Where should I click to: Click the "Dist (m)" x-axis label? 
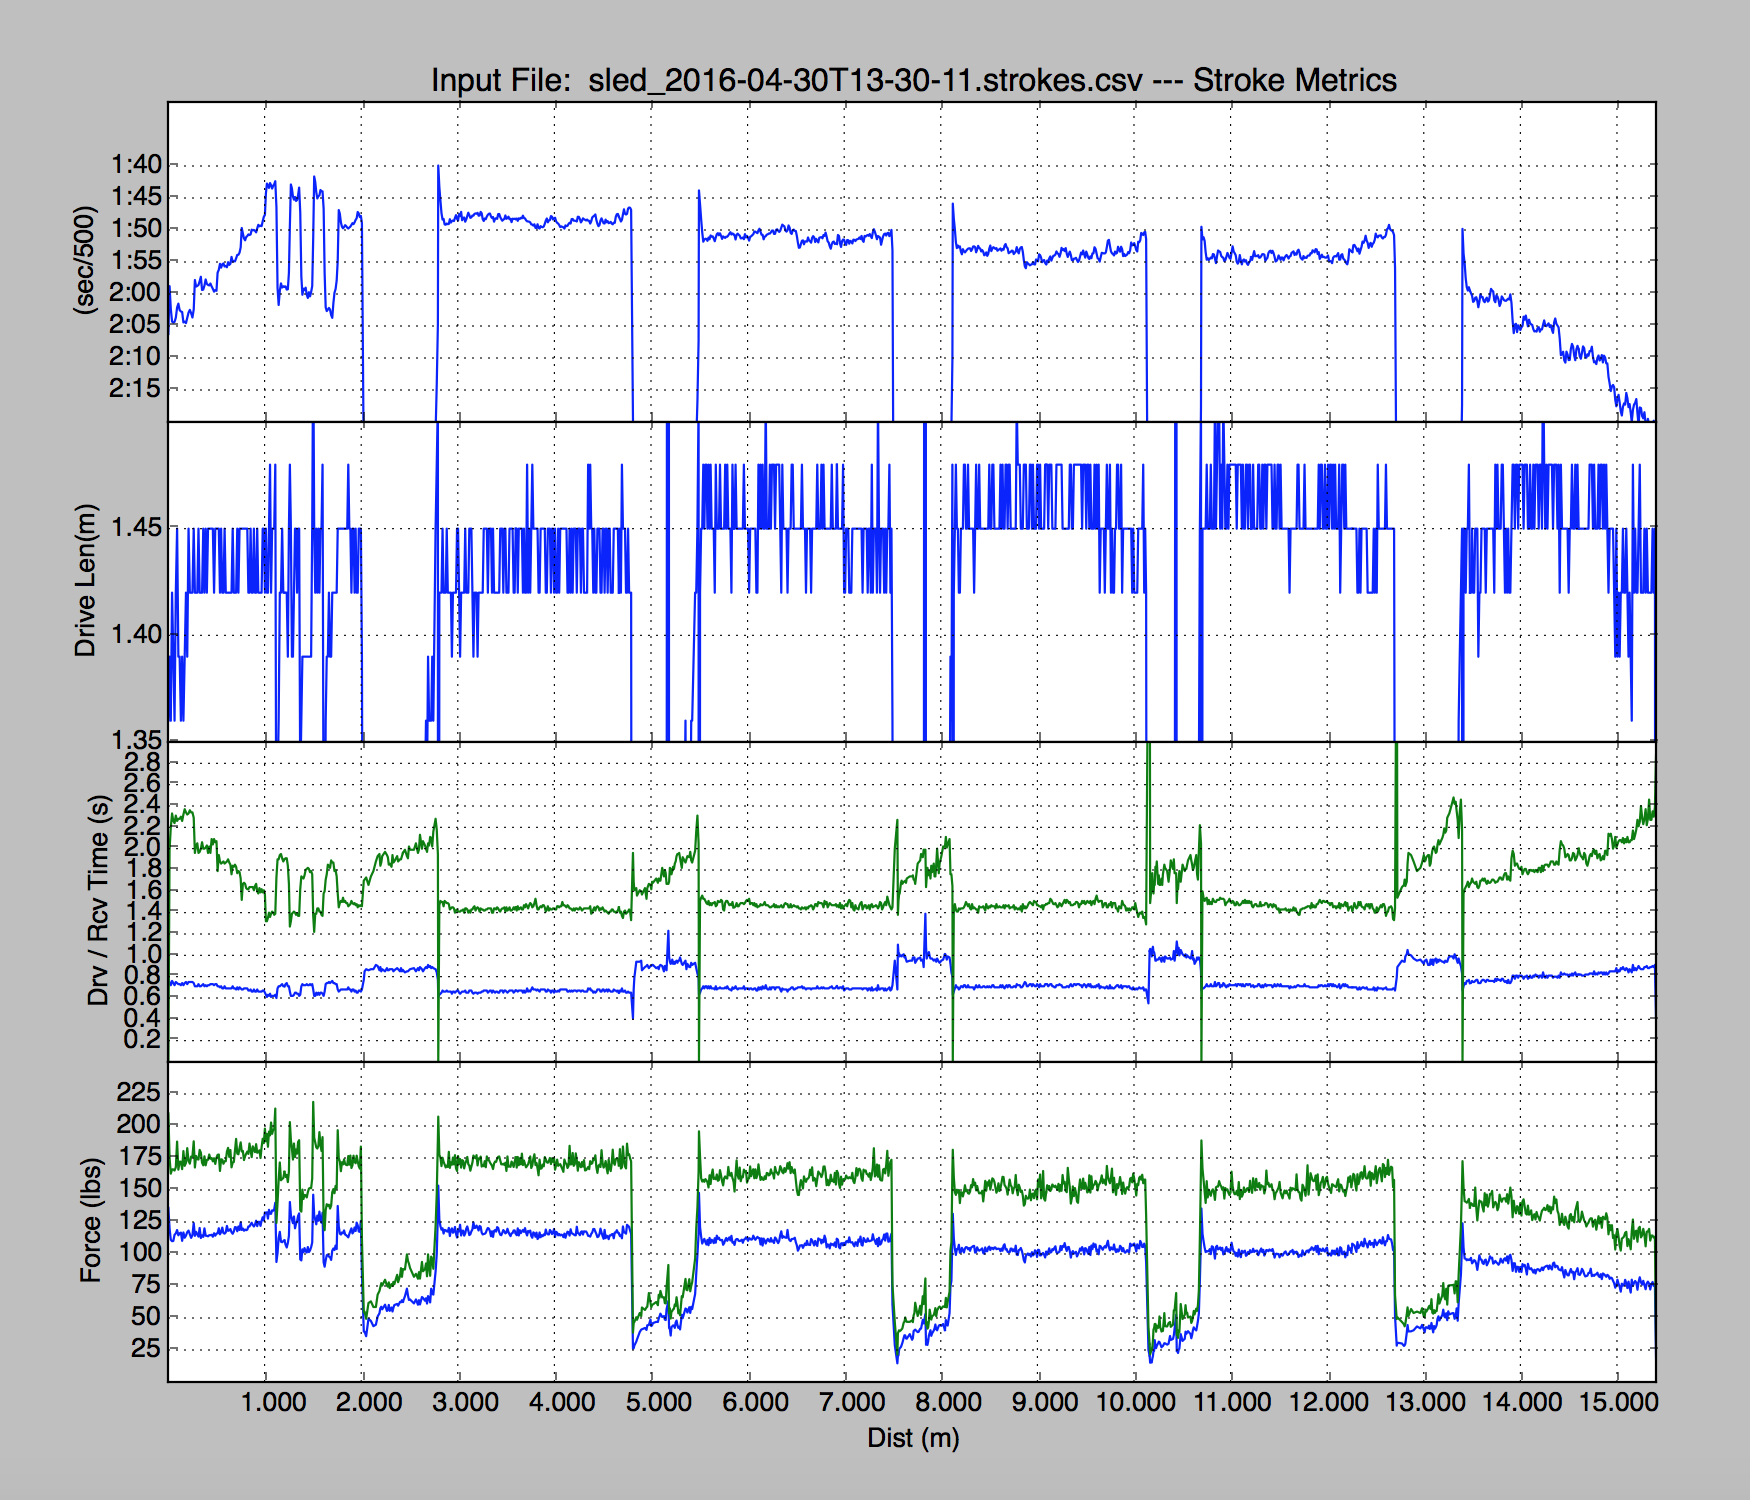pyautogui.click(x=913, y=1438)
